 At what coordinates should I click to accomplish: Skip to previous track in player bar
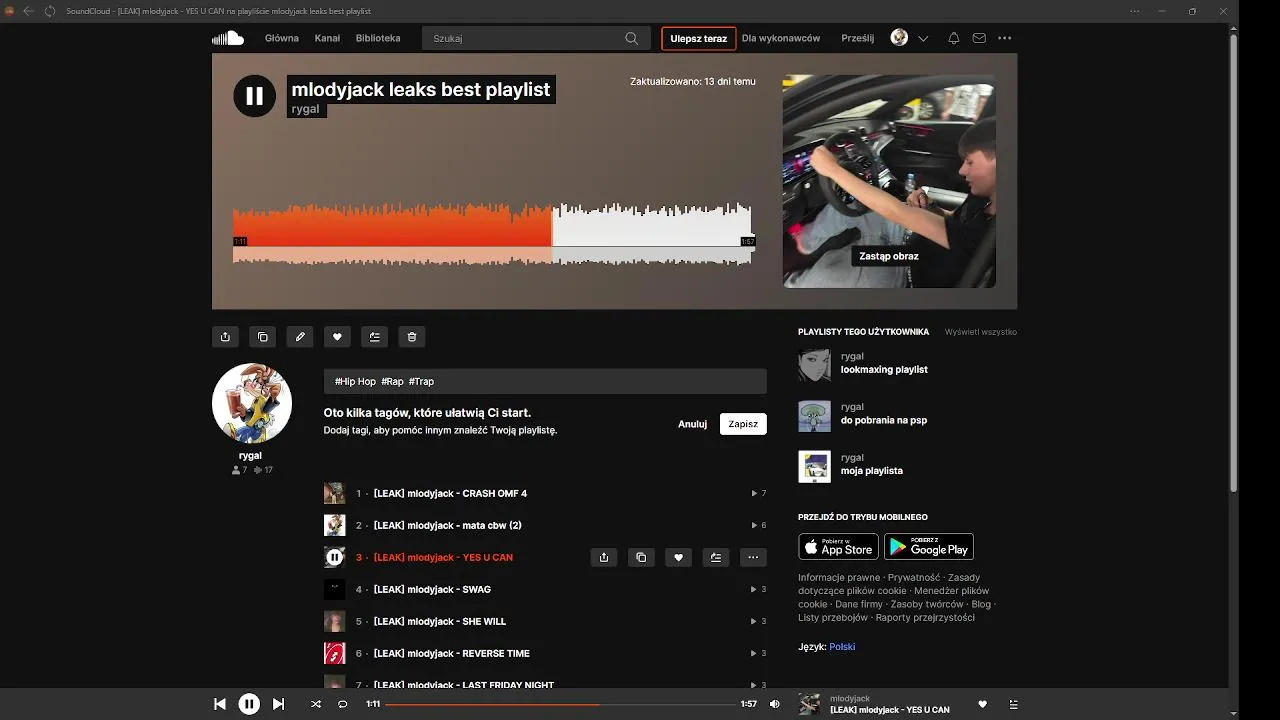point(220,704)
